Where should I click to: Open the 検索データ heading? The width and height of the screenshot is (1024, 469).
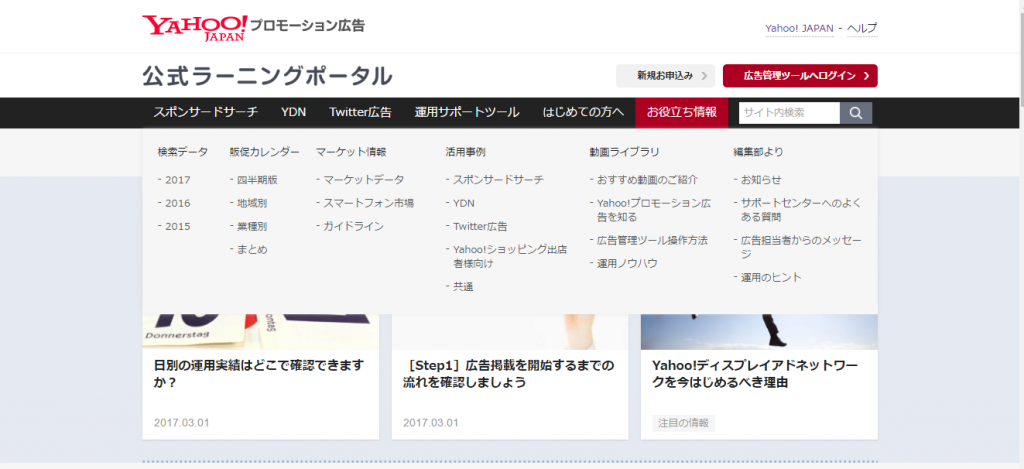click(183, 152)
